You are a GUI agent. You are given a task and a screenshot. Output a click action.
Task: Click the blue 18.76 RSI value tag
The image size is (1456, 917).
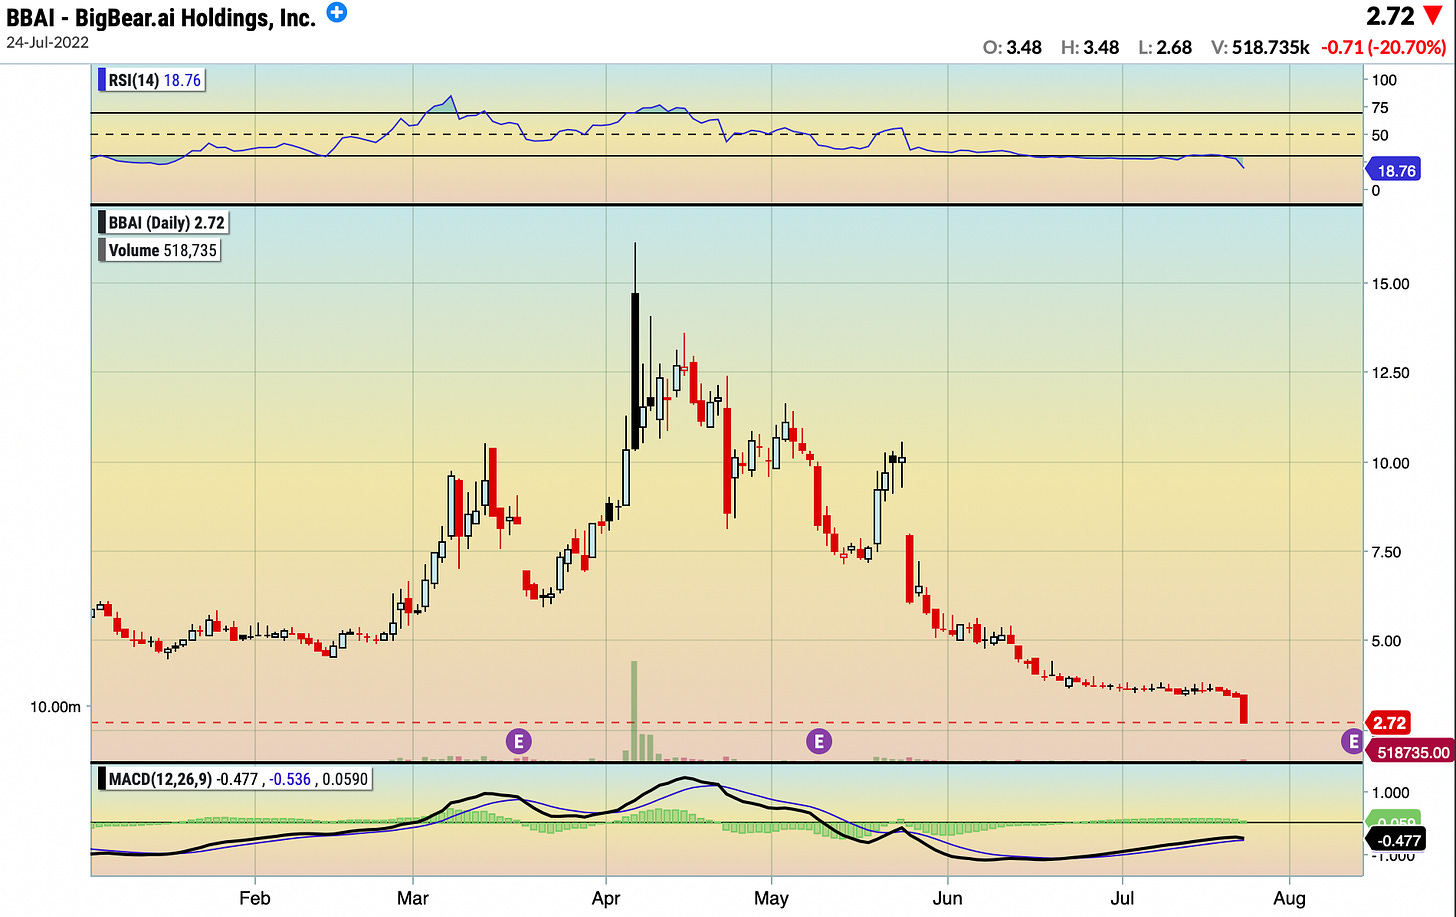click(x=1393, y=171)
